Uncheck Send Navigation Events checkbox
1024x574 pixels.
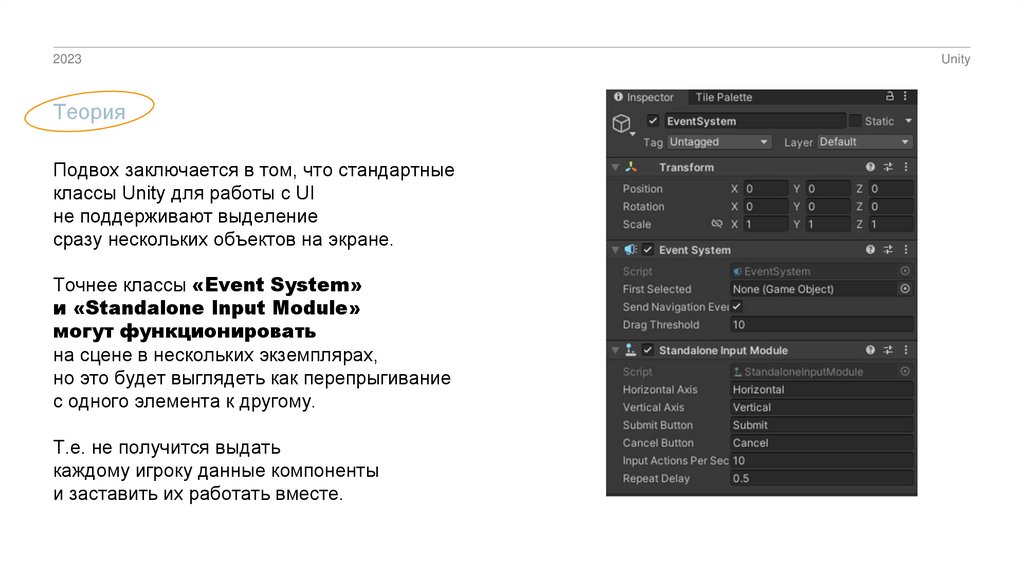pyautogui.click(x=736, y=306)
